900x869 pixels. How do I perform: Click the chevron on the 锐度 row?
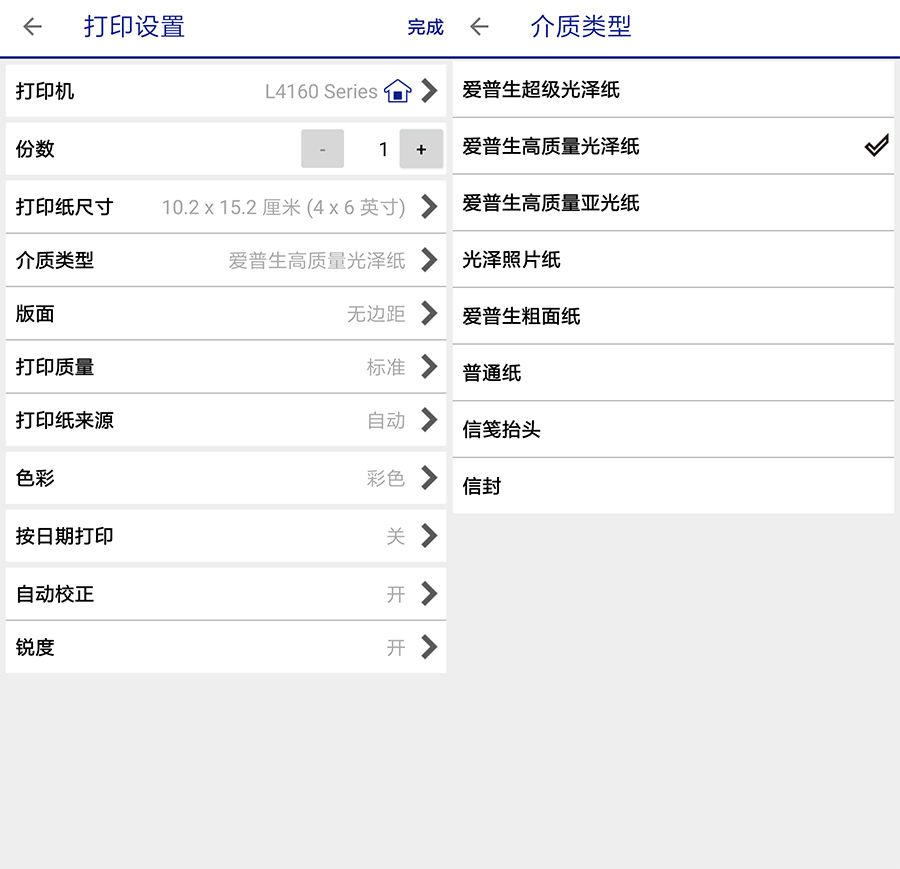[x=430, y=647]
